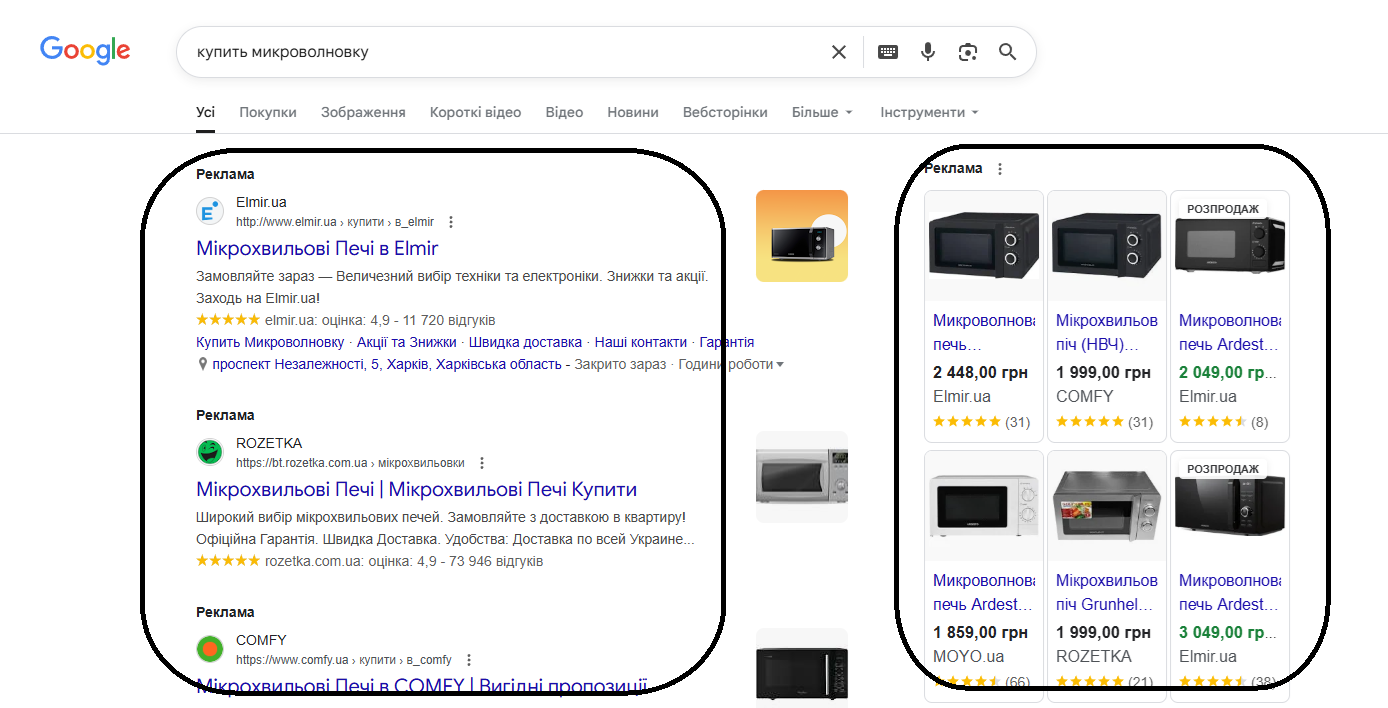Switch to the Покупки tab
Screen dimensions: 1388x708
[268, 112]
